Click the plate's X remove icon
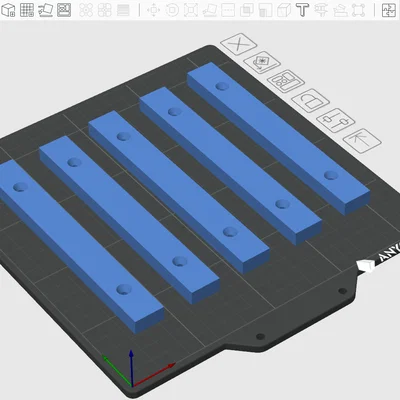The image size is (400, 400). tap(239, 44)
